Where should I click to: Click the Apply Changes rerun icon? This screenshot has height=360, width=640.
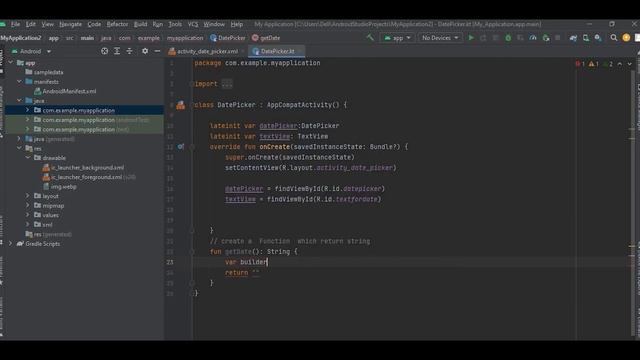[x=483, y=38]
